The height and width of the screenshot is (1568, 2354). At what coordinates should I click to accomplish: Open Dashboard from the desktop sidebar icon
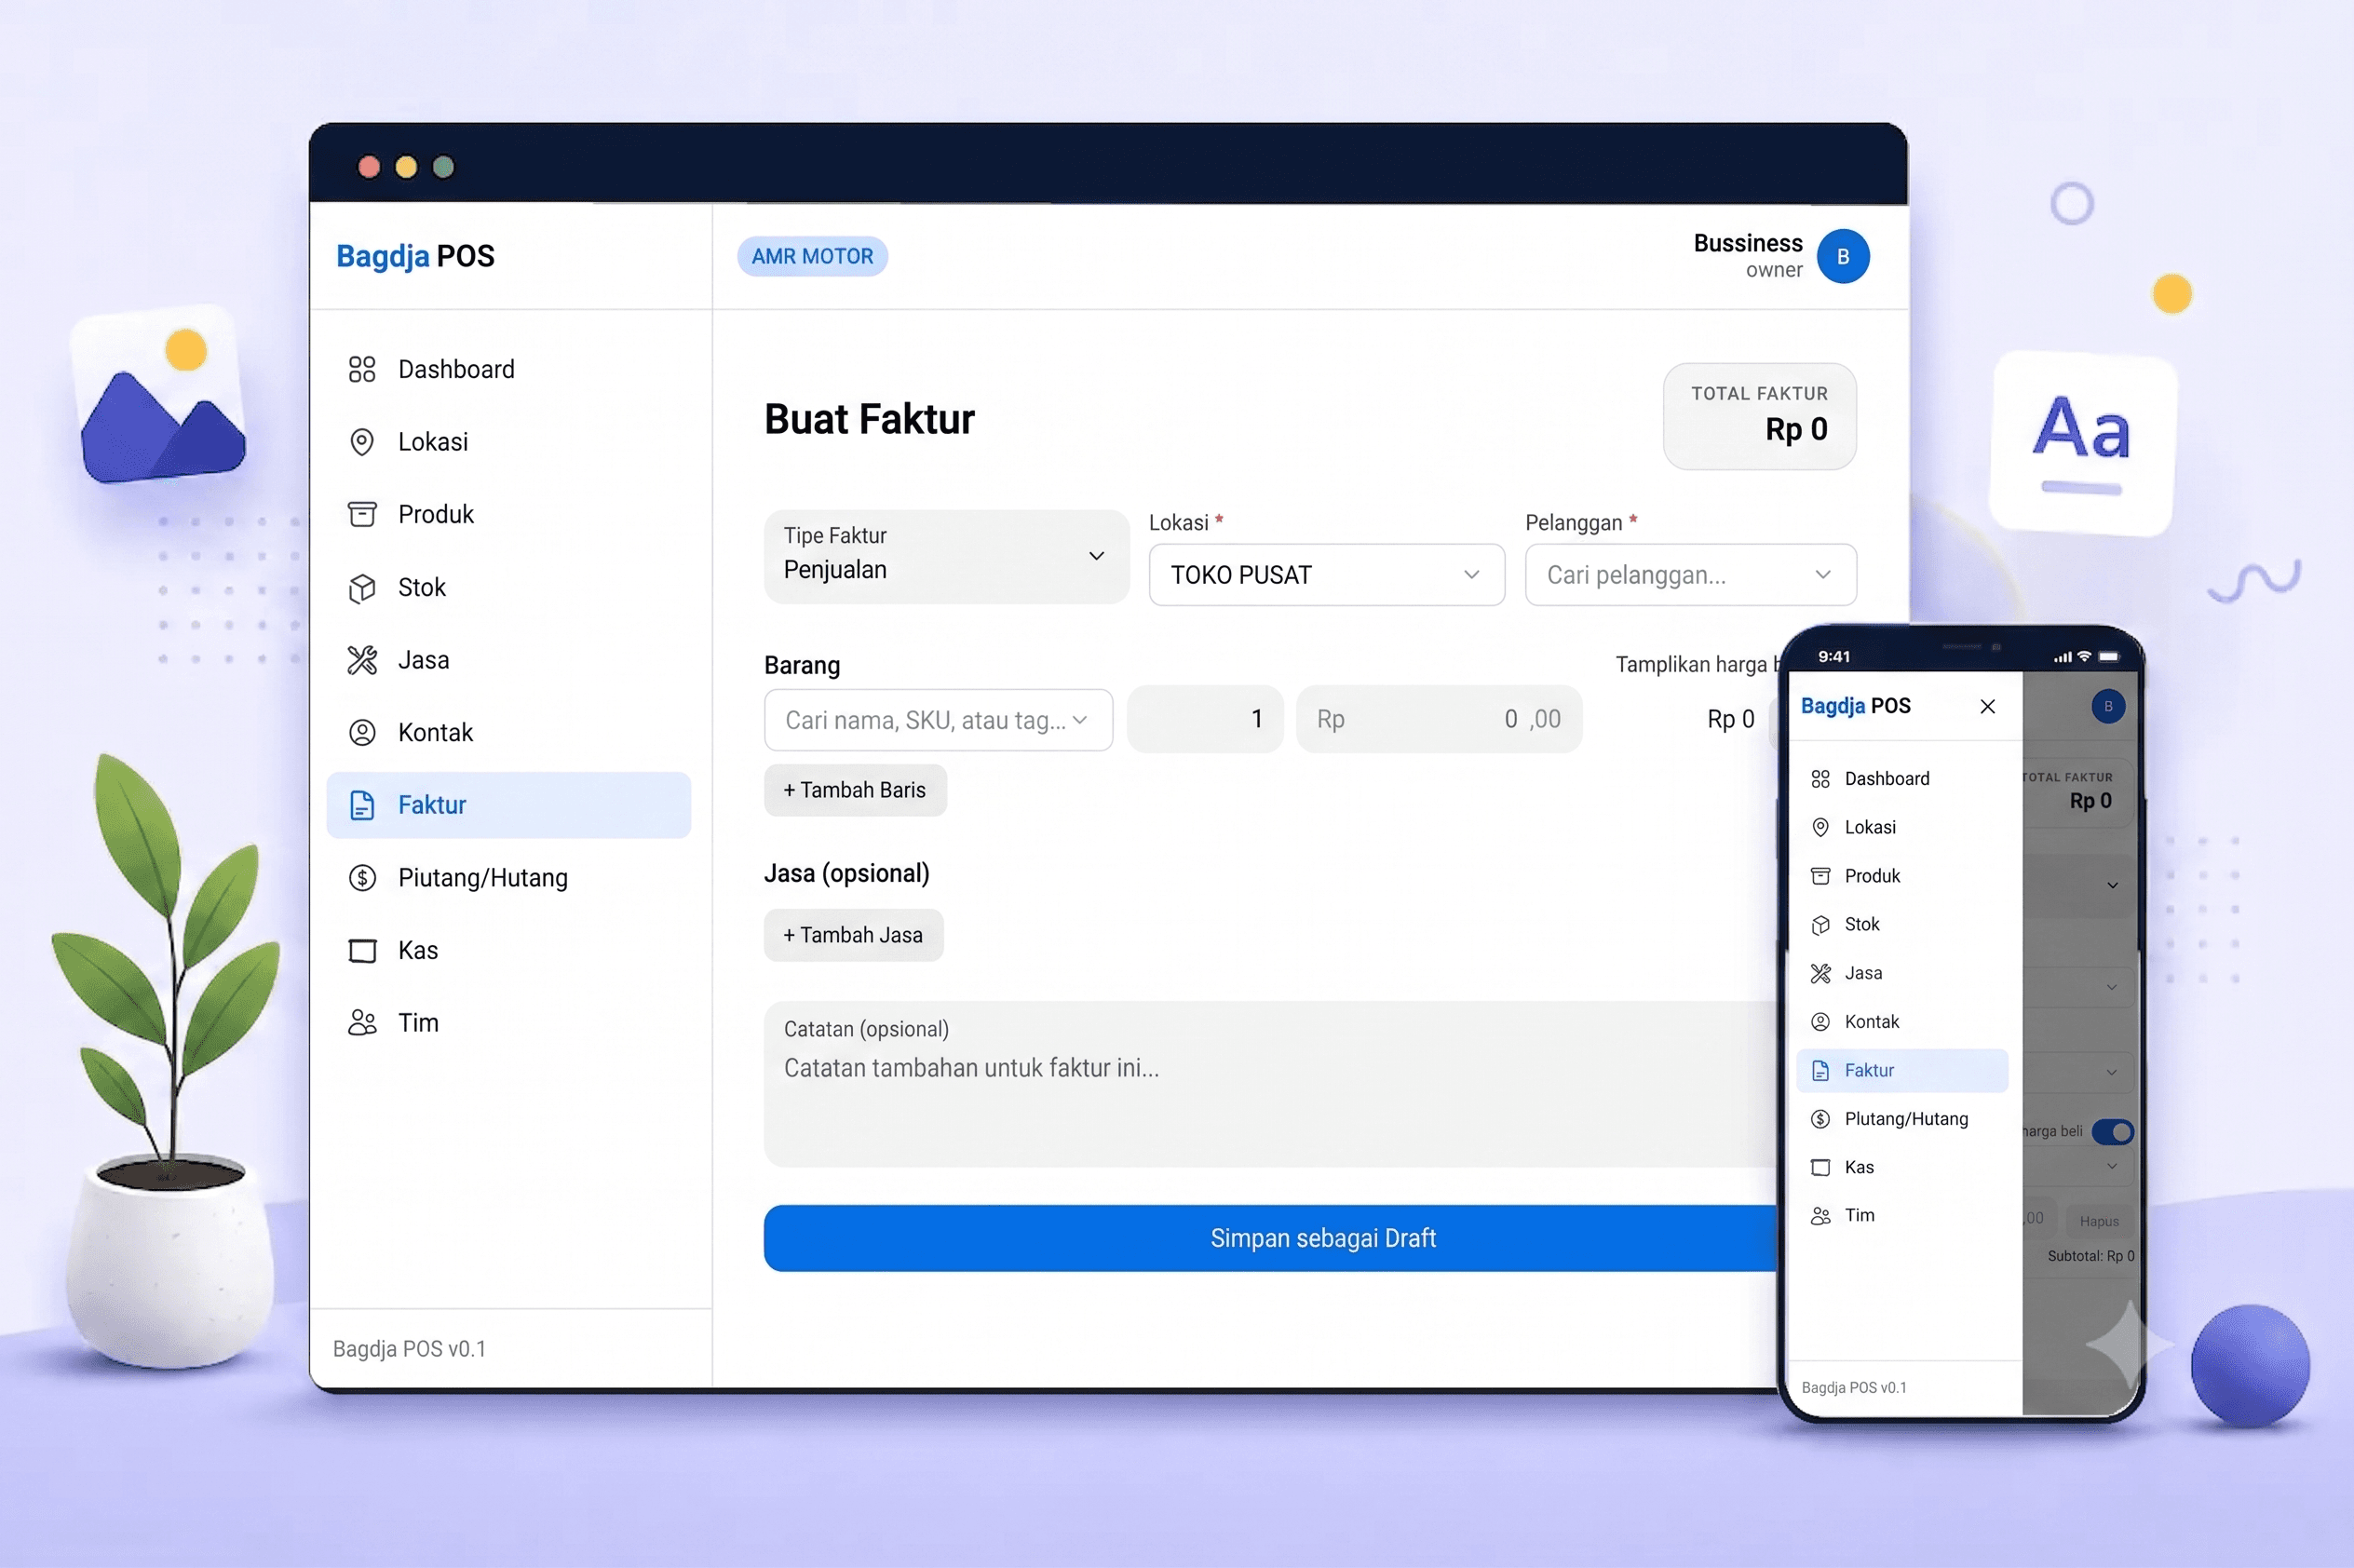click(x=361, y=369)
